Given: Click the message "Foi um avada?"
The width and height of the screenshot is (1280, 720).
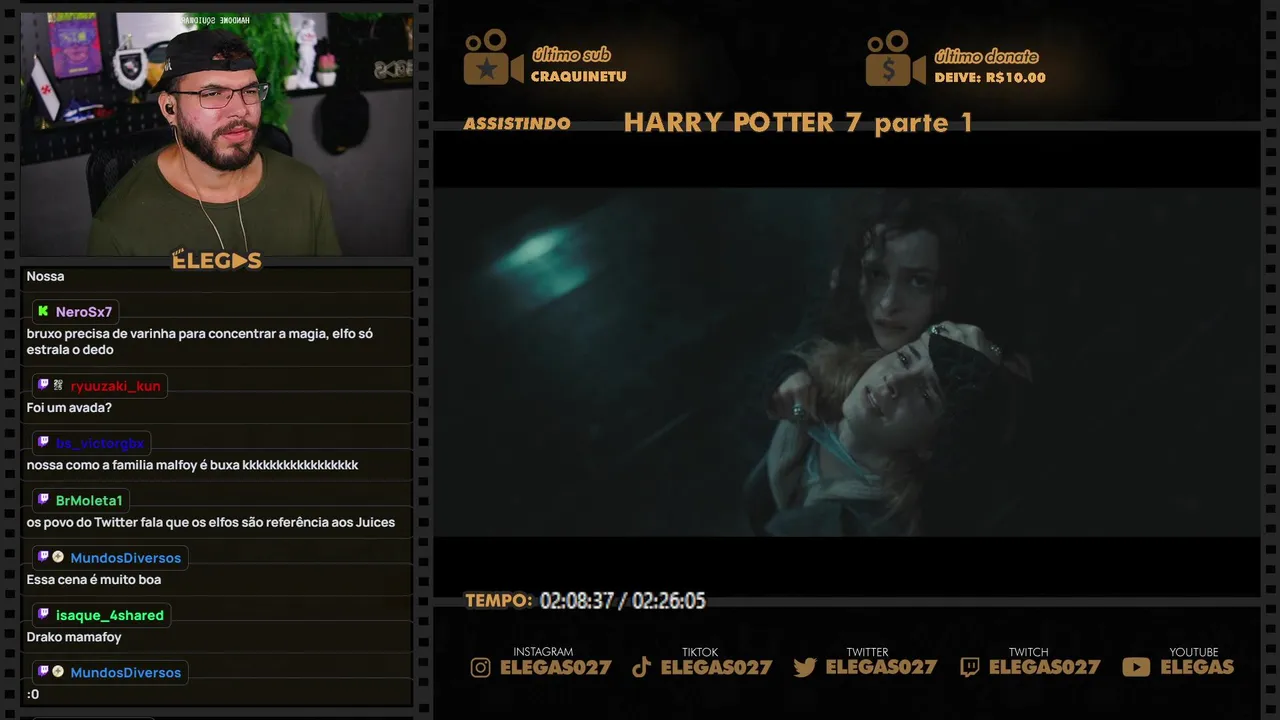Looking at the screenshot, I should point(69,408).
